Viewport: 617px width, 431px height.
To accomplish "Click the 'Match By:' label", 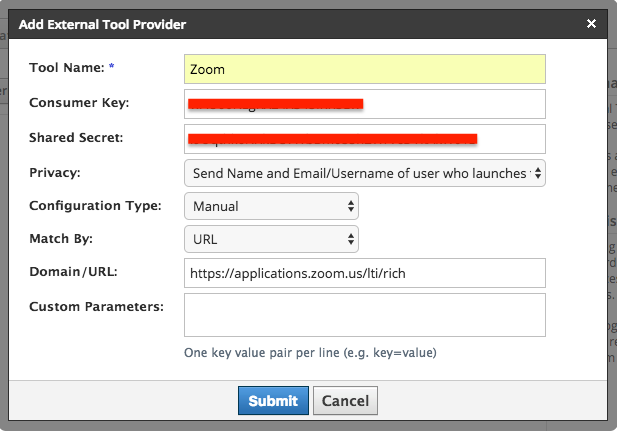I will click(x=61, y=239).
